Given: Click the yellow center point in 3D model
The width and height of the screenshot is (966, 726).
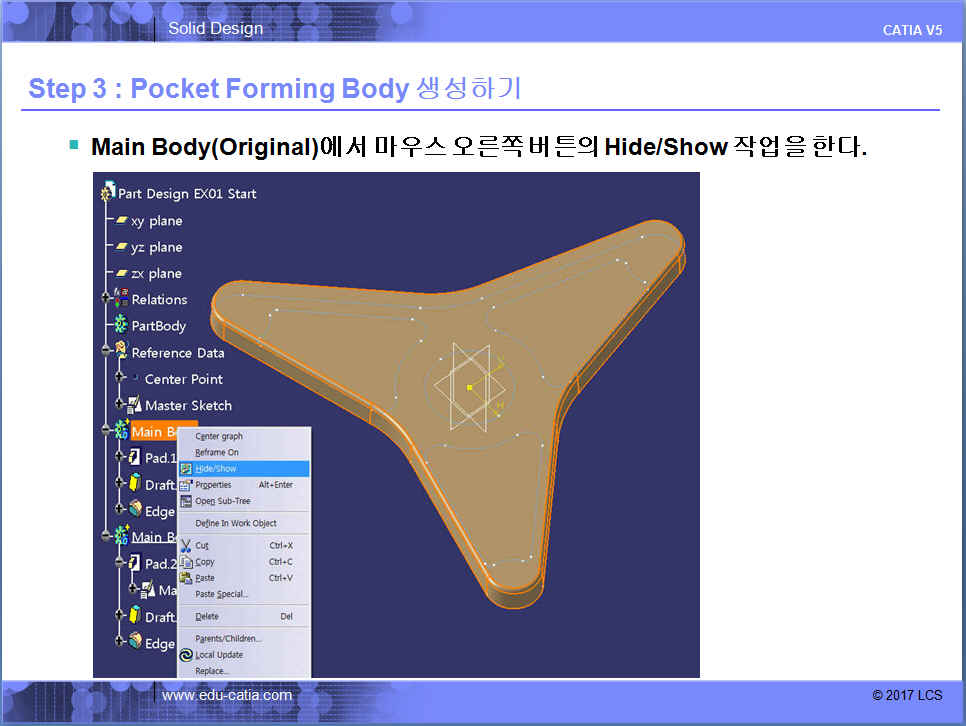Looking at the screenshot, I should pyautogui.click(x=469, y=386).
